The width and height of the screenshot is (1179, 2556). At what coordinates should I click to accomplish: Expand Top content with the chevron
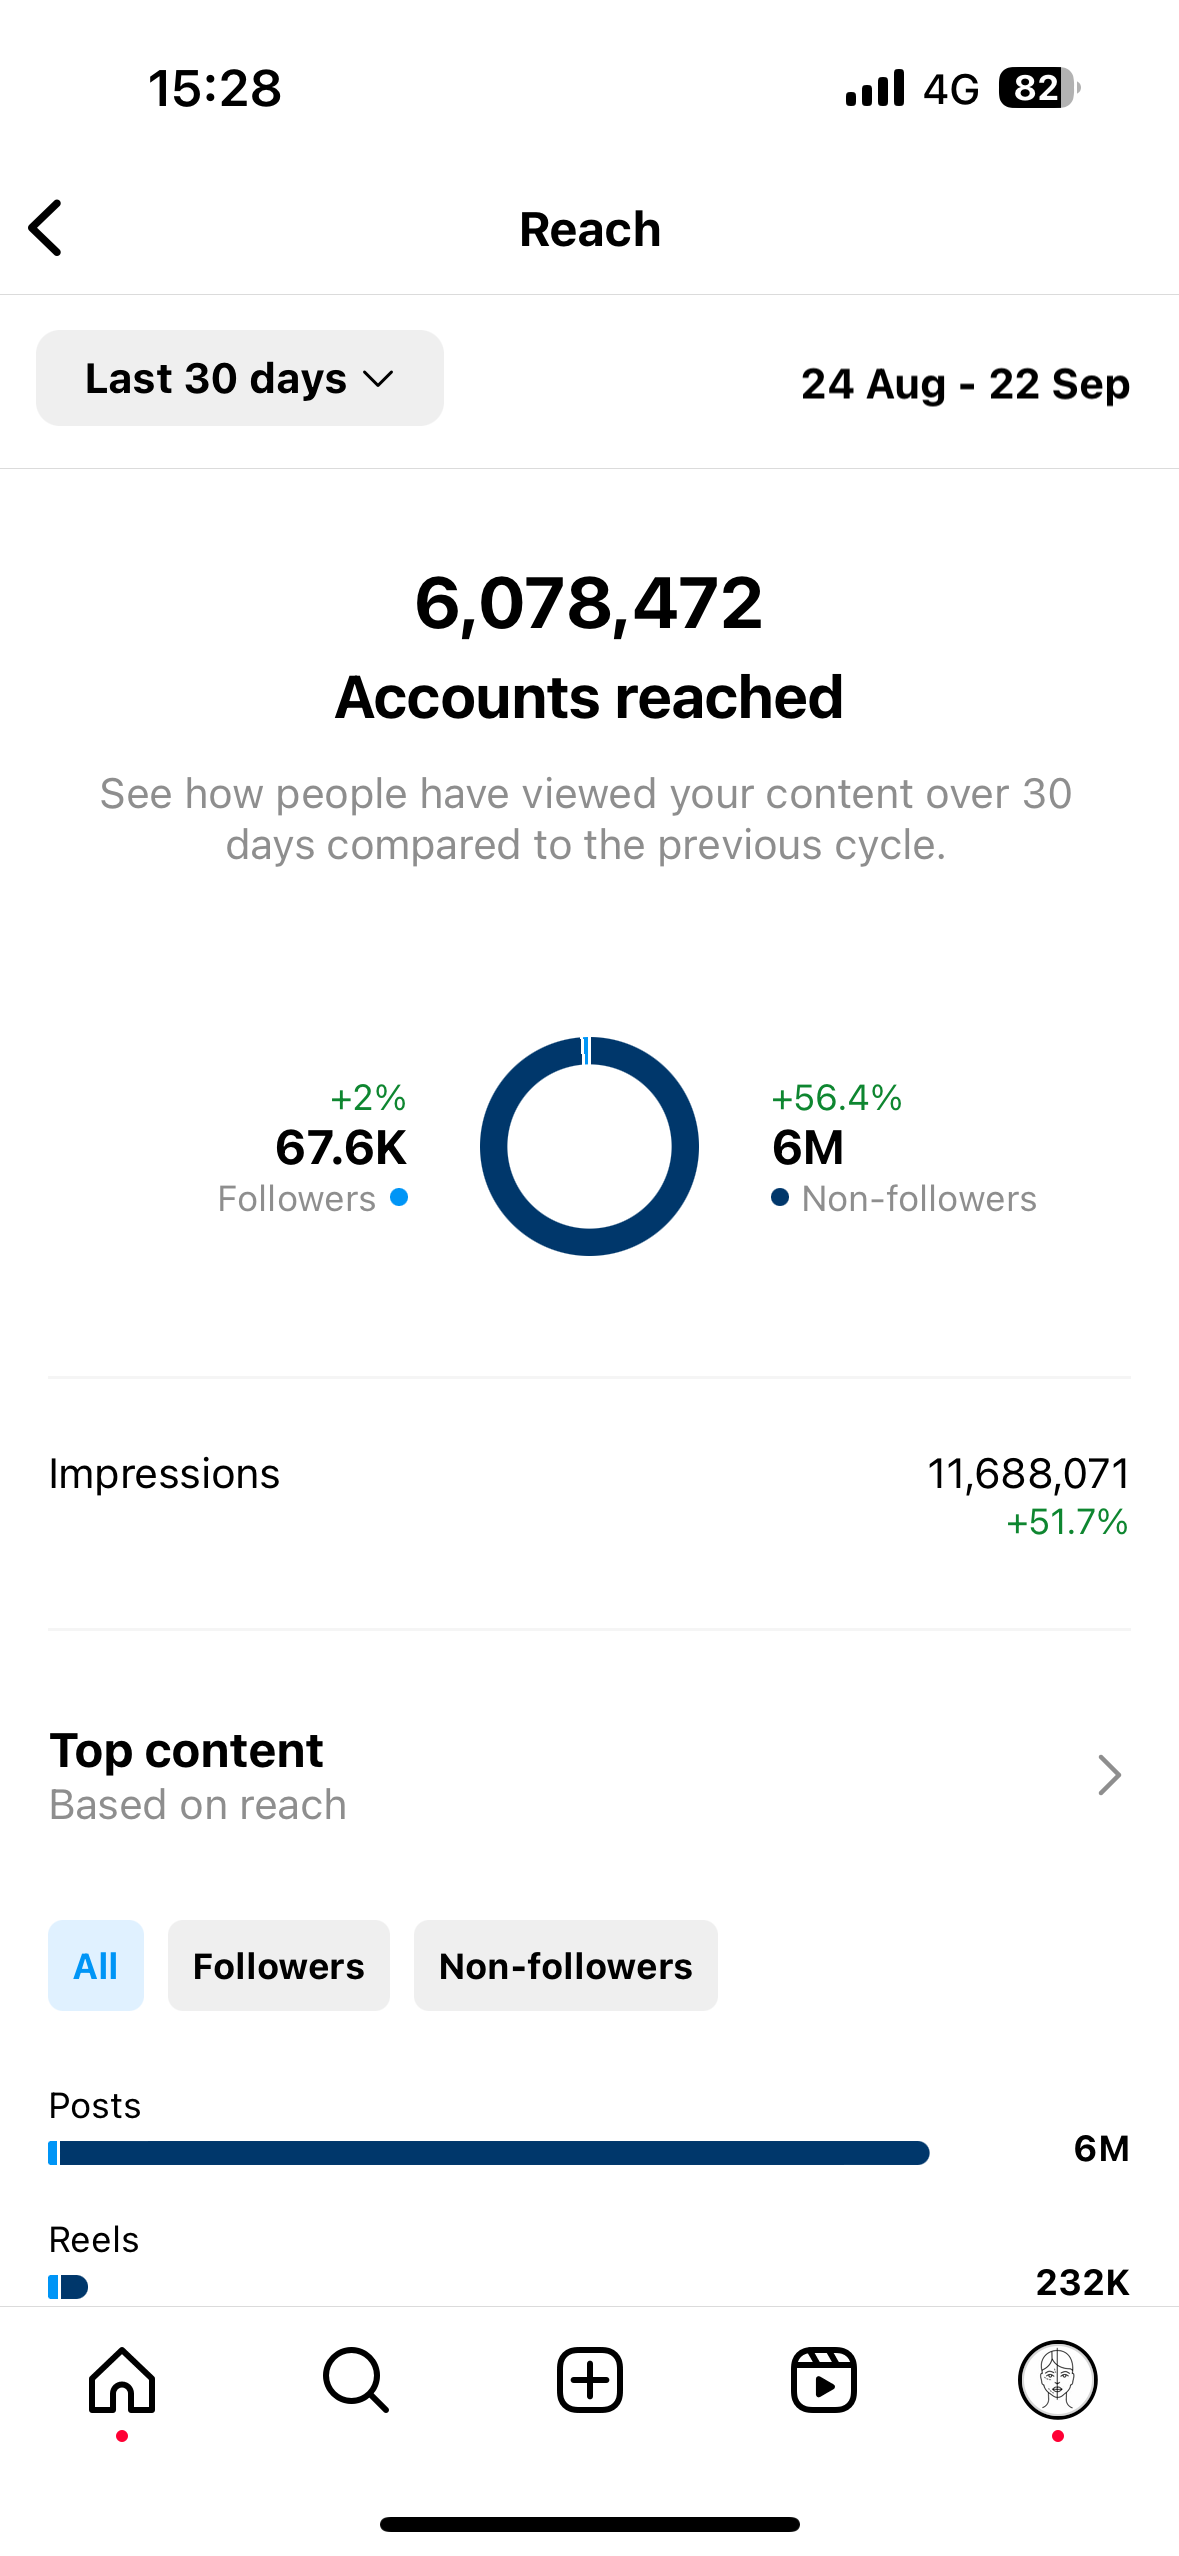pyautogui.click(x=1108, y=1775)
